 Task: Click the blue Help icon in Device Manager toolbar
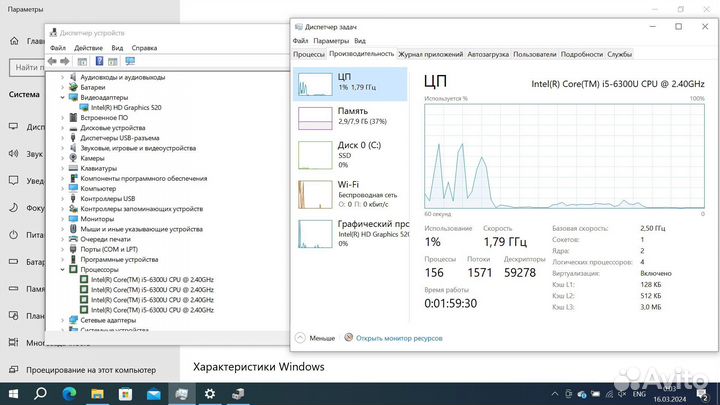tap(99, 61)
